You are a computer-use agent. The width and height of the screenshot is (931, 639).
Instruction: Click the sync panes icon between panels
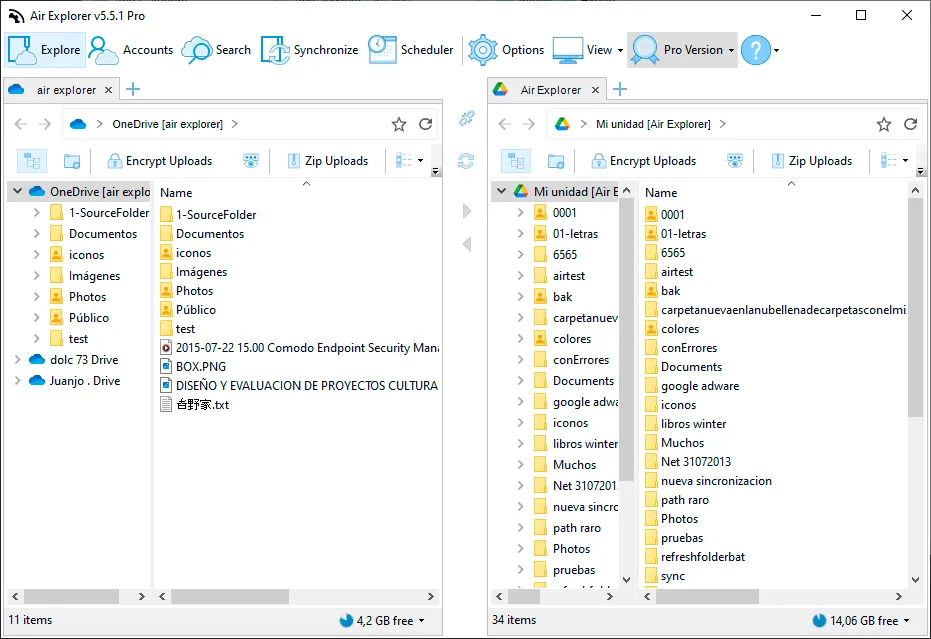466,161
